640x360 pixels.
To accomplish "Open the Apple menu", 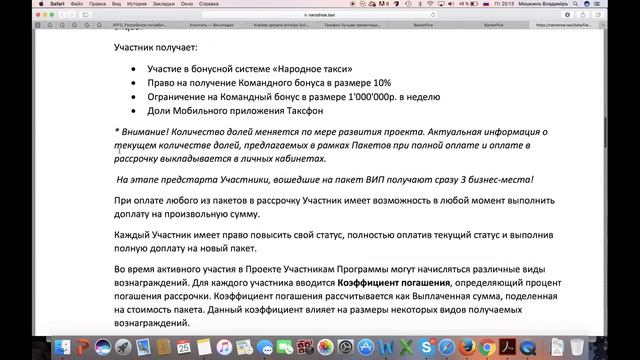I will 41,4.
